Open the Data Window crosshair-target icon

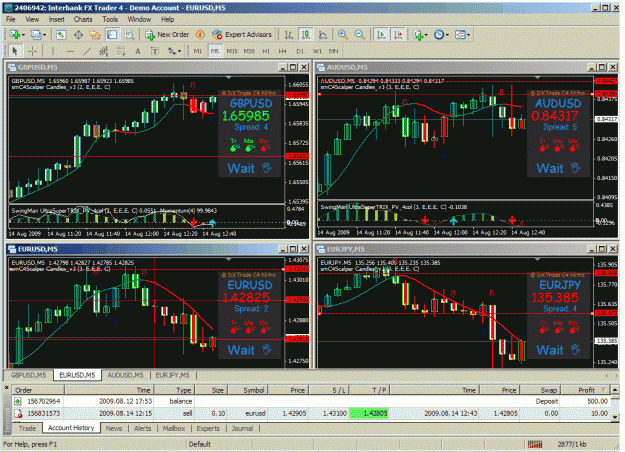tap(78, 35)
